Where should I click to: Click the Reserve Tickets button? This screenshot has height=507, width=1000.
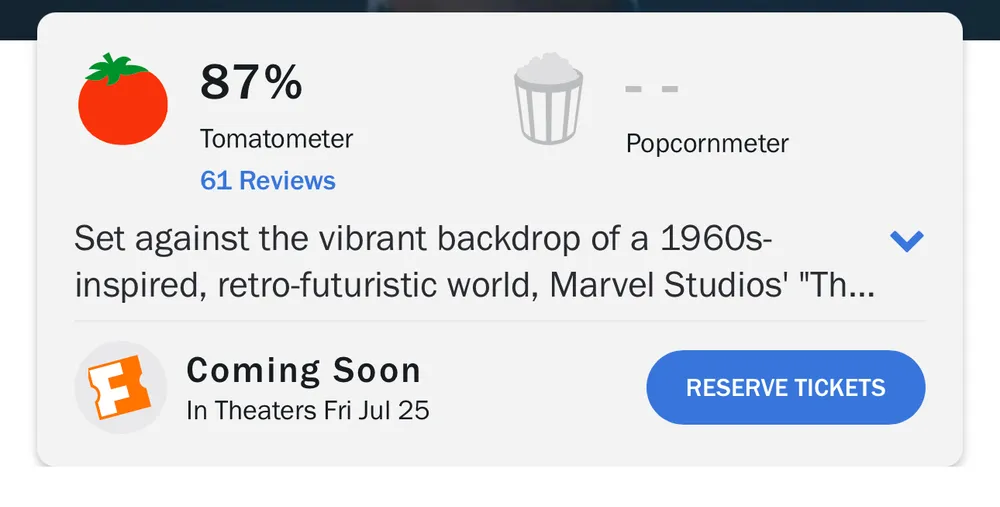pos(786,387)
